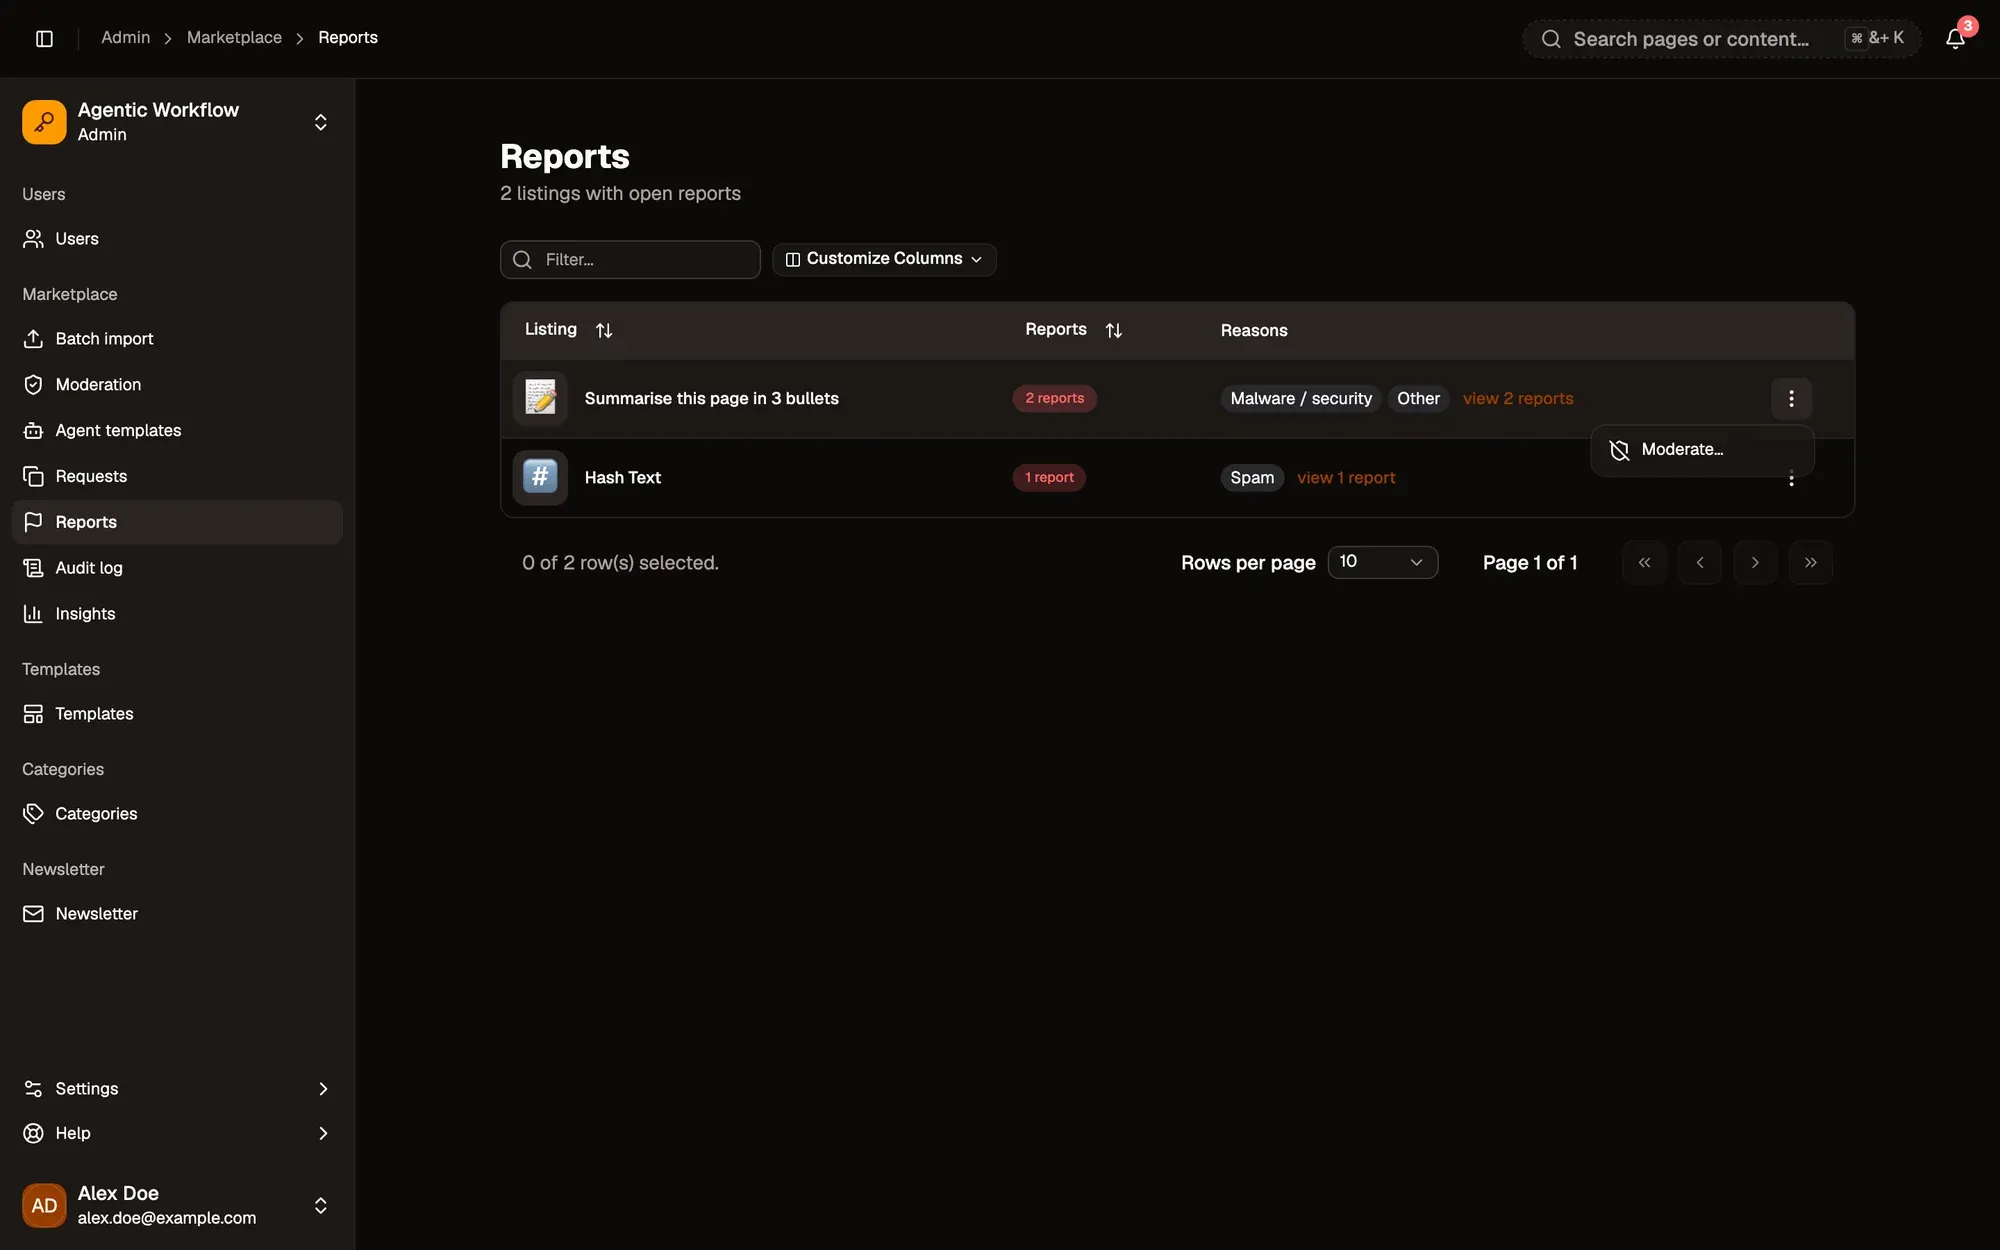Go to Marketplace breadcrumb

tap(234, 38)
